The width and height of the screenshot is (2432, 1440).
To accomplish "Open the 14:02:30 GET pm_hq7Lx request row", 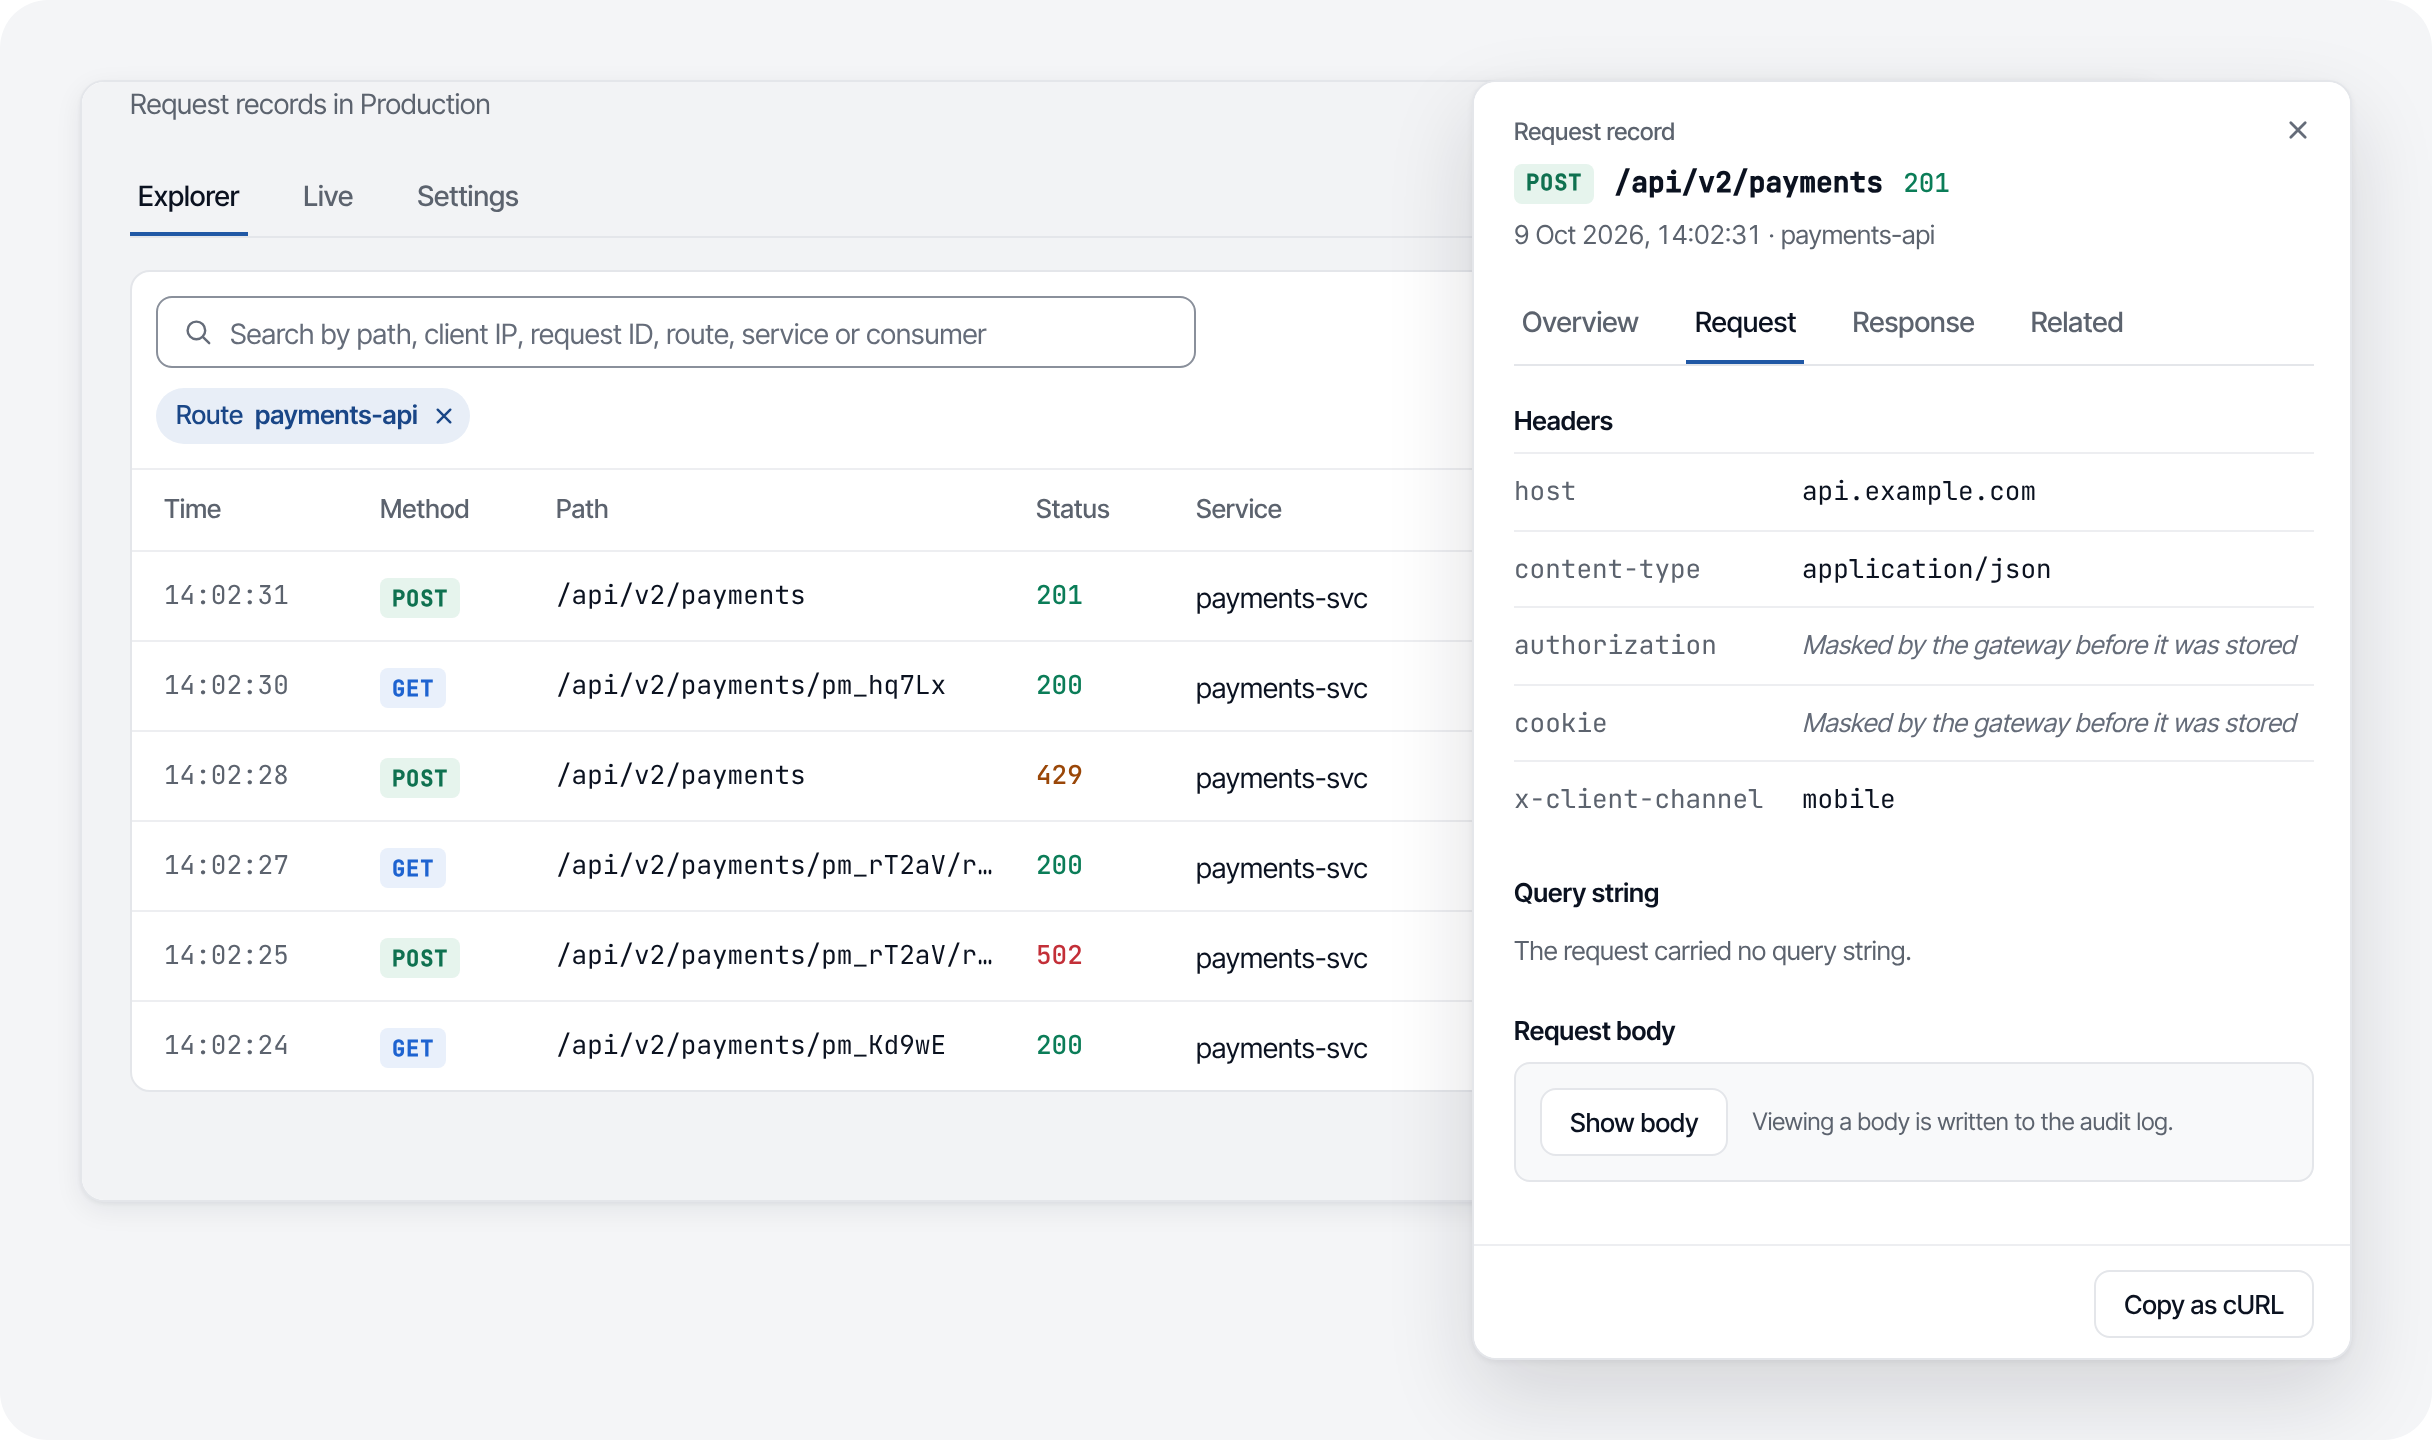I will click(802, 686).
